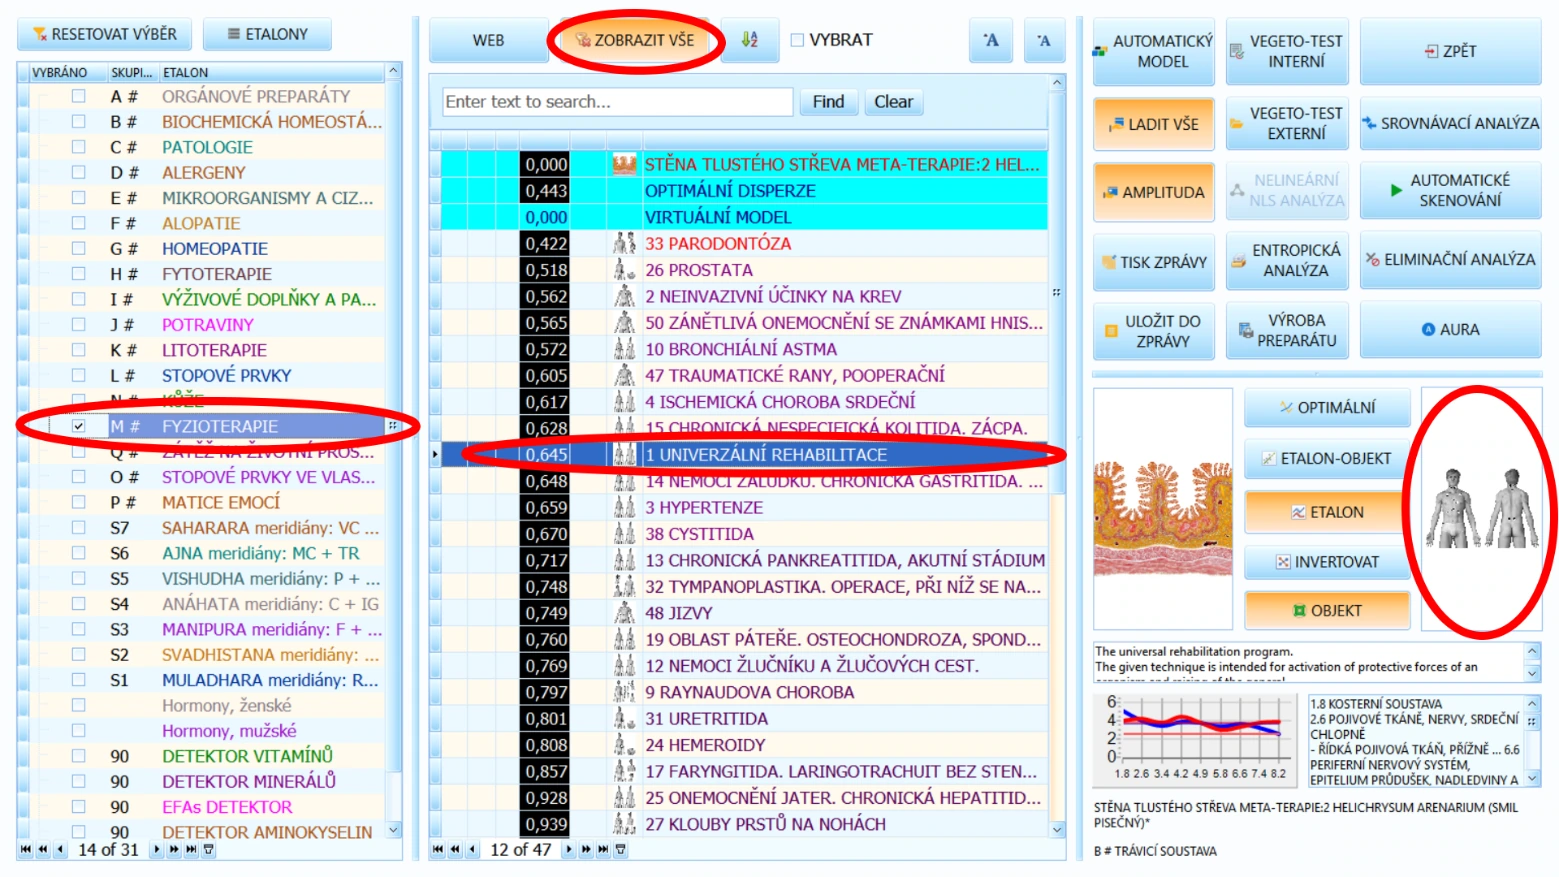Start Automatické skenování
The width and height of the screenshot is (1559, 877).
[1450, 190]
